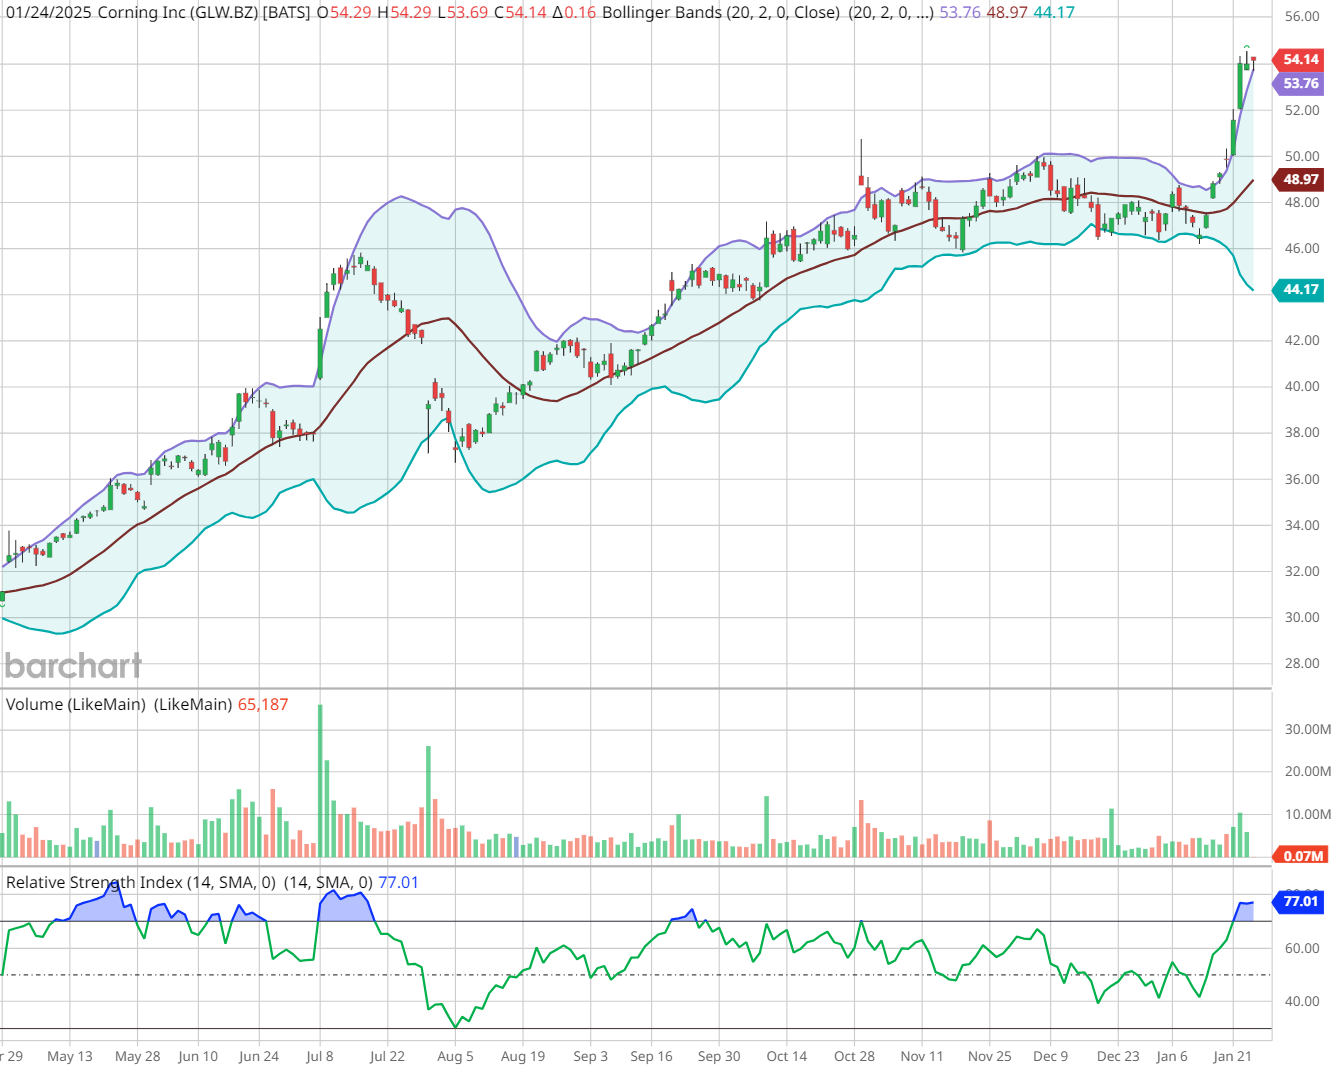Click the 60.00 RSI axis label
This screenshot has width=1337, height=1072.
(x=1302, y=948)
